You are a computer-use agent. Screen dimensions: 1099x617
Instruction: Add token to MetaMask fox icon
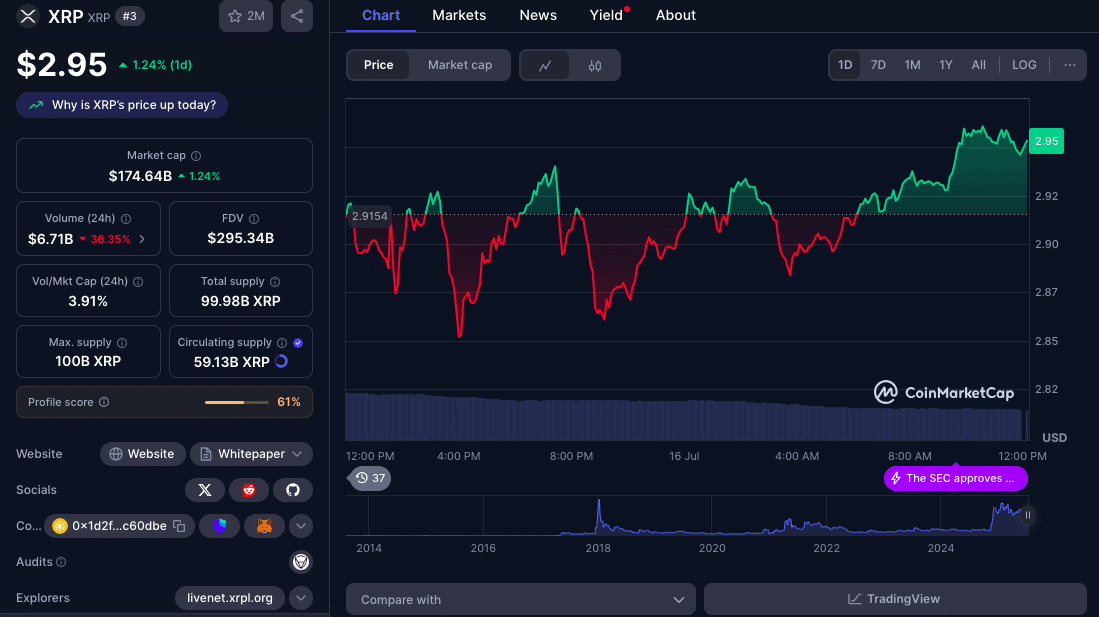point(264,526)
